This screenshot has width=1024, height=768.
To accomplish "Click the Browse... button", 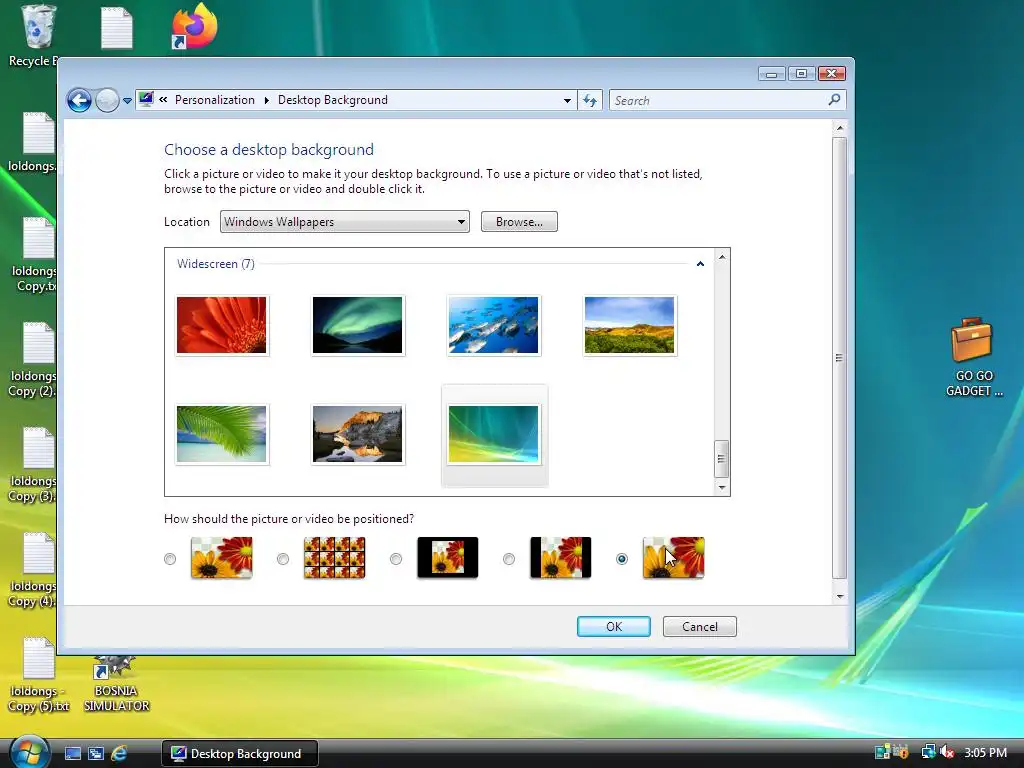I will [519, 222].
